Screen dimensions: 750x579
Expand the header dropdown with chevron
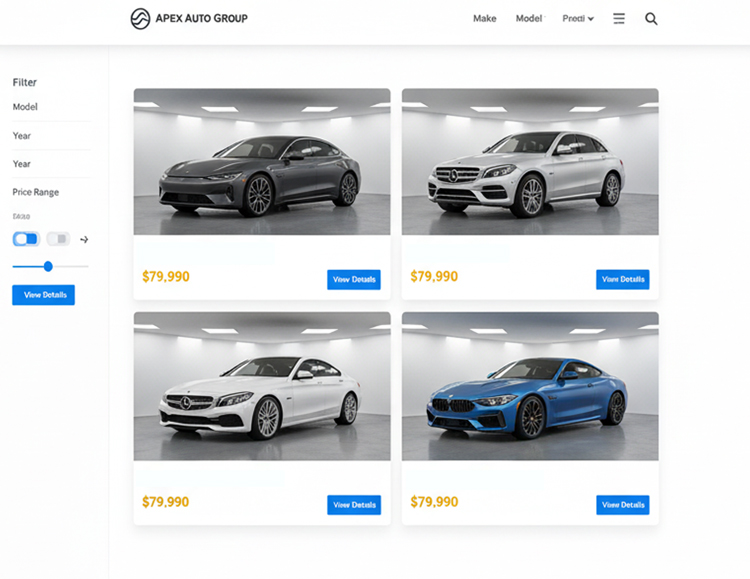tap(578, 19)
